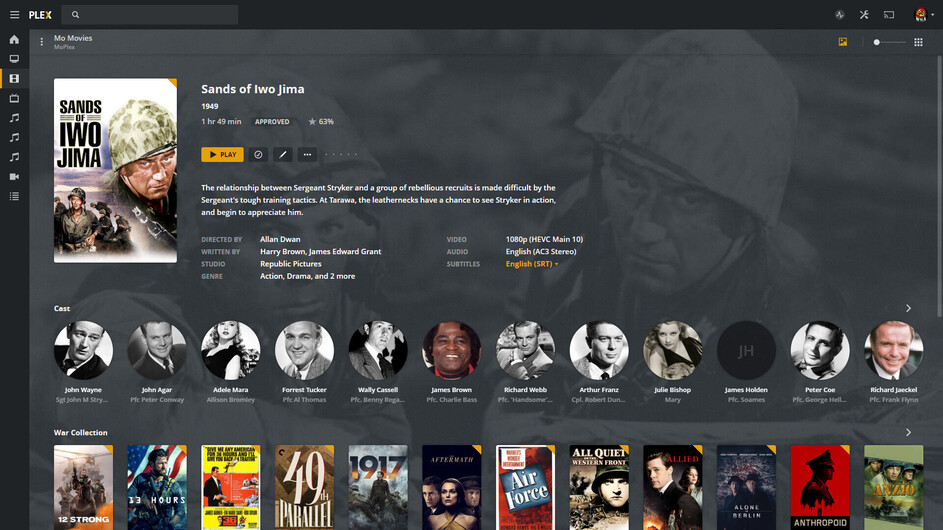
Task: Open John Wayne cast profile
Action: coord(83,350)
